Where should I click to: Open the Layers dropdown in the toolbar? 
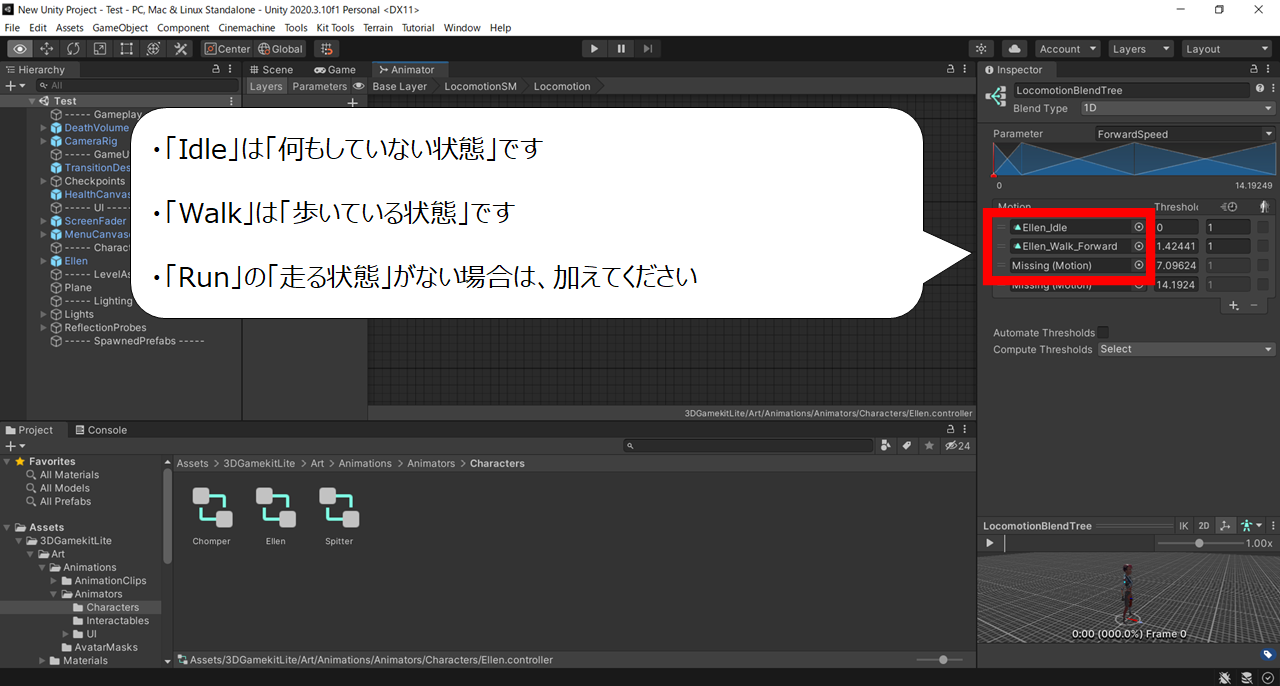(1140, 49)
